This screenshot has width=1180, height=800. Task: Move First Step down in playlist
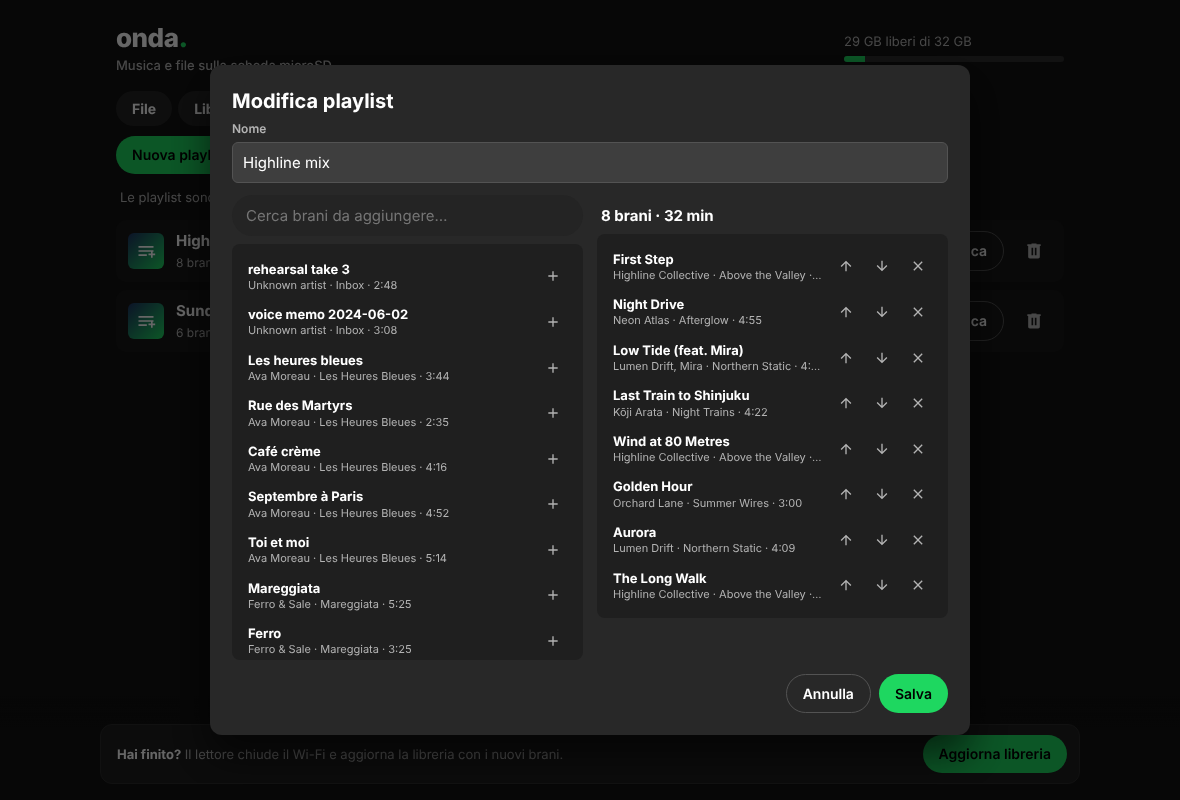click(881, 266)
